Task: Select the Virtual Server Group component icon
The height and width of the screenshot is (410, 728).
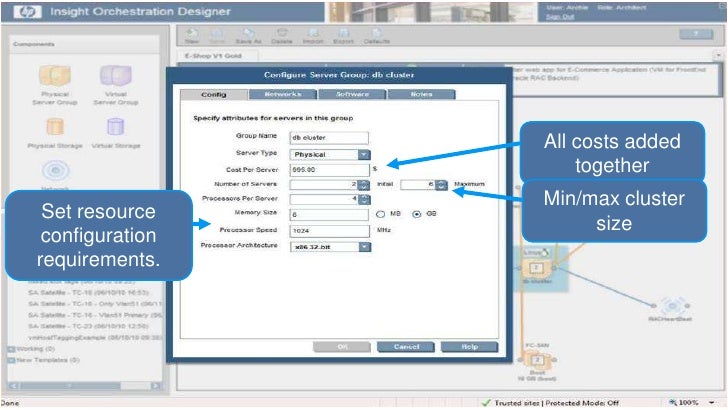Action: pos(116,76)
